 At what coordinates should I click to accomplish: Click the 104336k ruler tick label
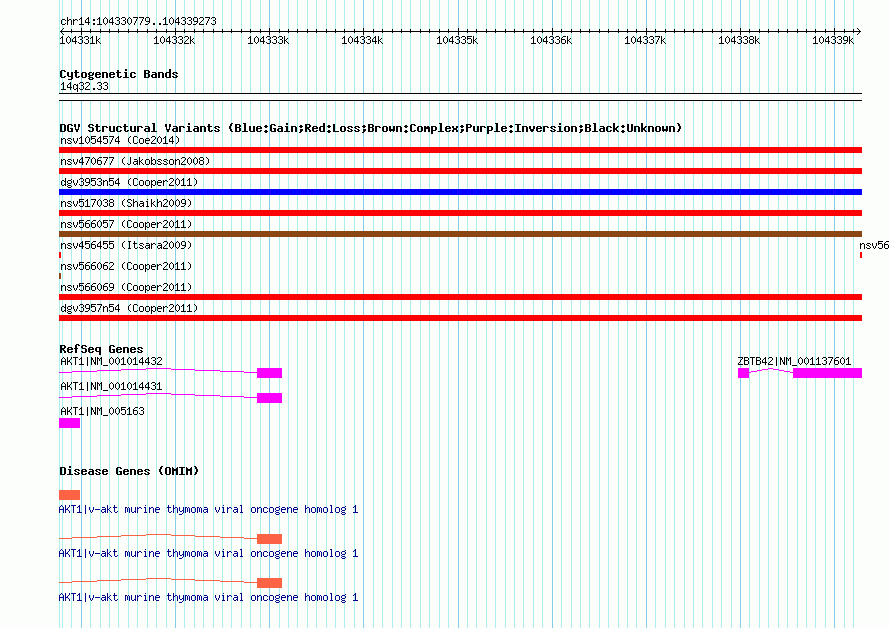coord(551,40)
